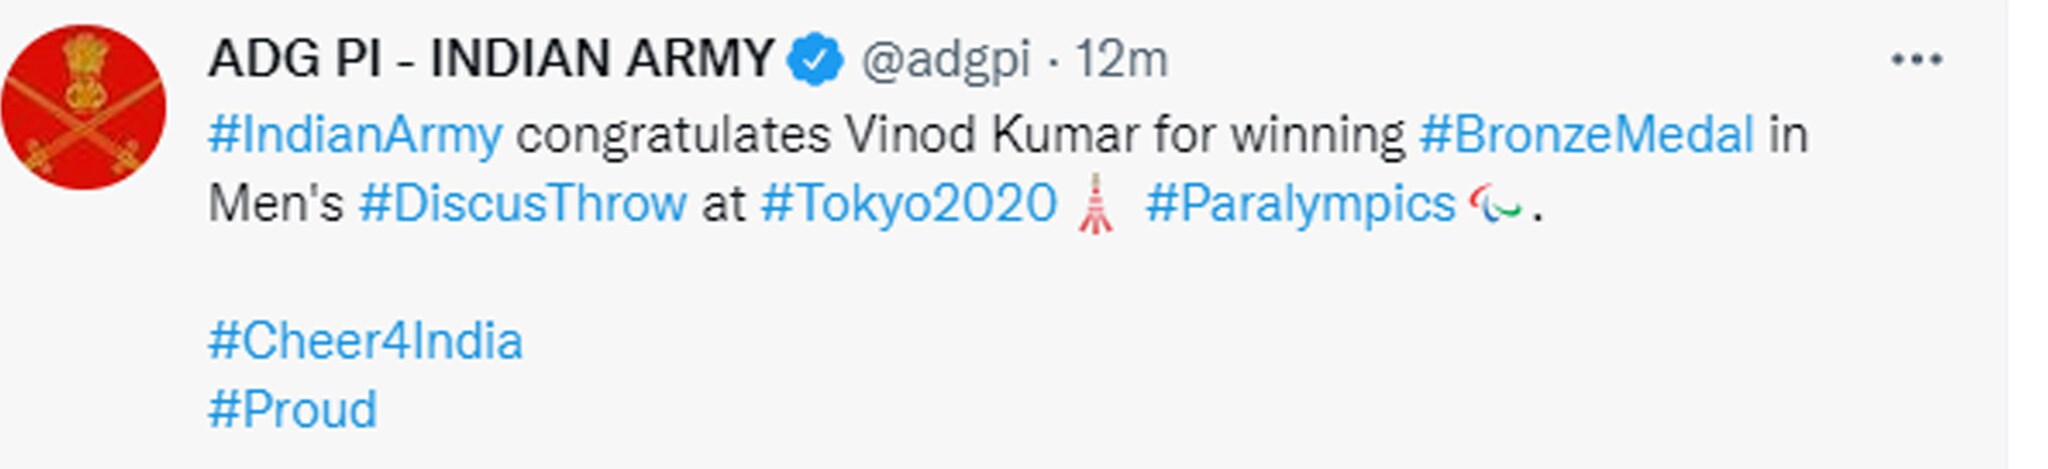Screen dimensions: 2048x469
Task: Open the three-dot more options menu
Action: (1916, 60)
